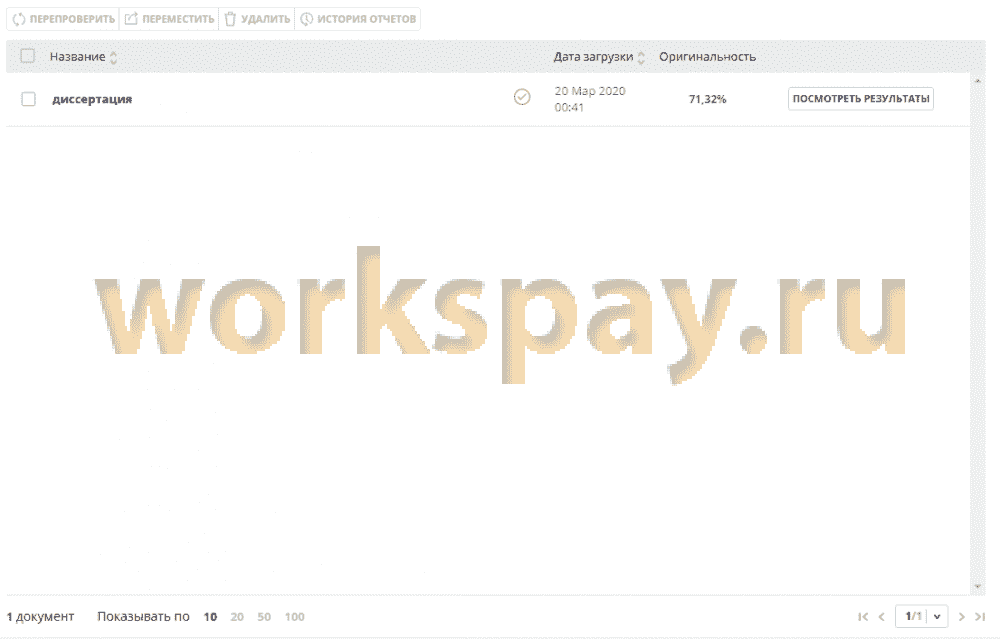
Task: Click the 71,32% originality value
Action: point(707,99)
